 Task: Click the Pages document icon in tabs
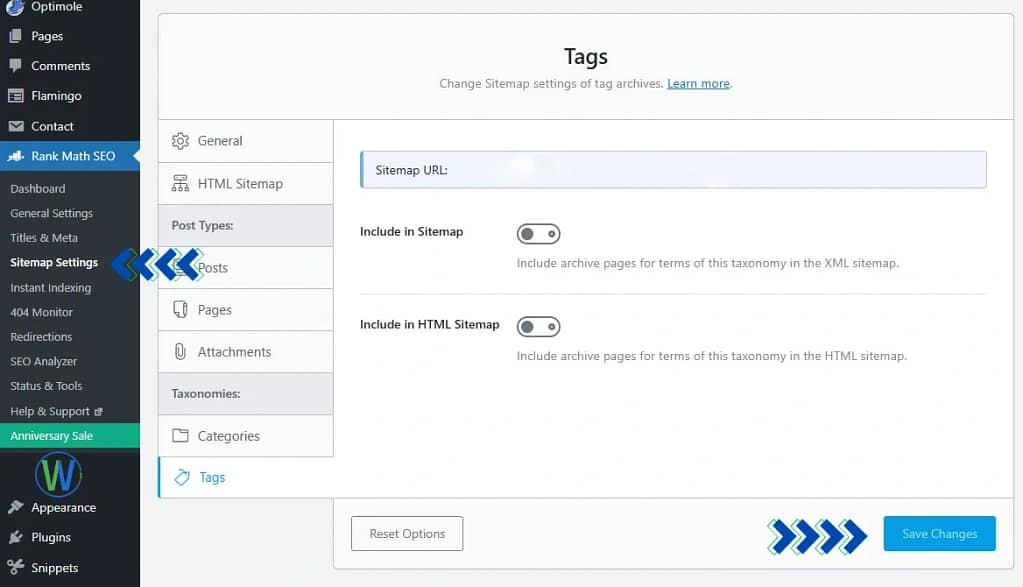[x=180, y=310]
